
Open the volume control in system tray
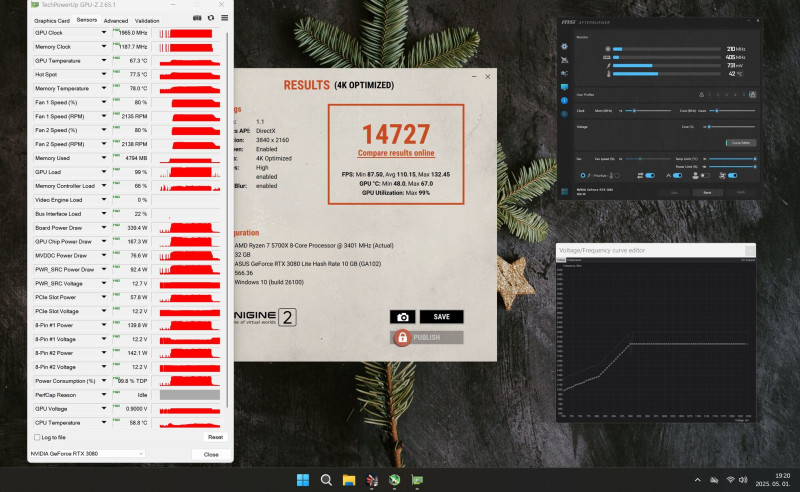[x=743, y=480]
